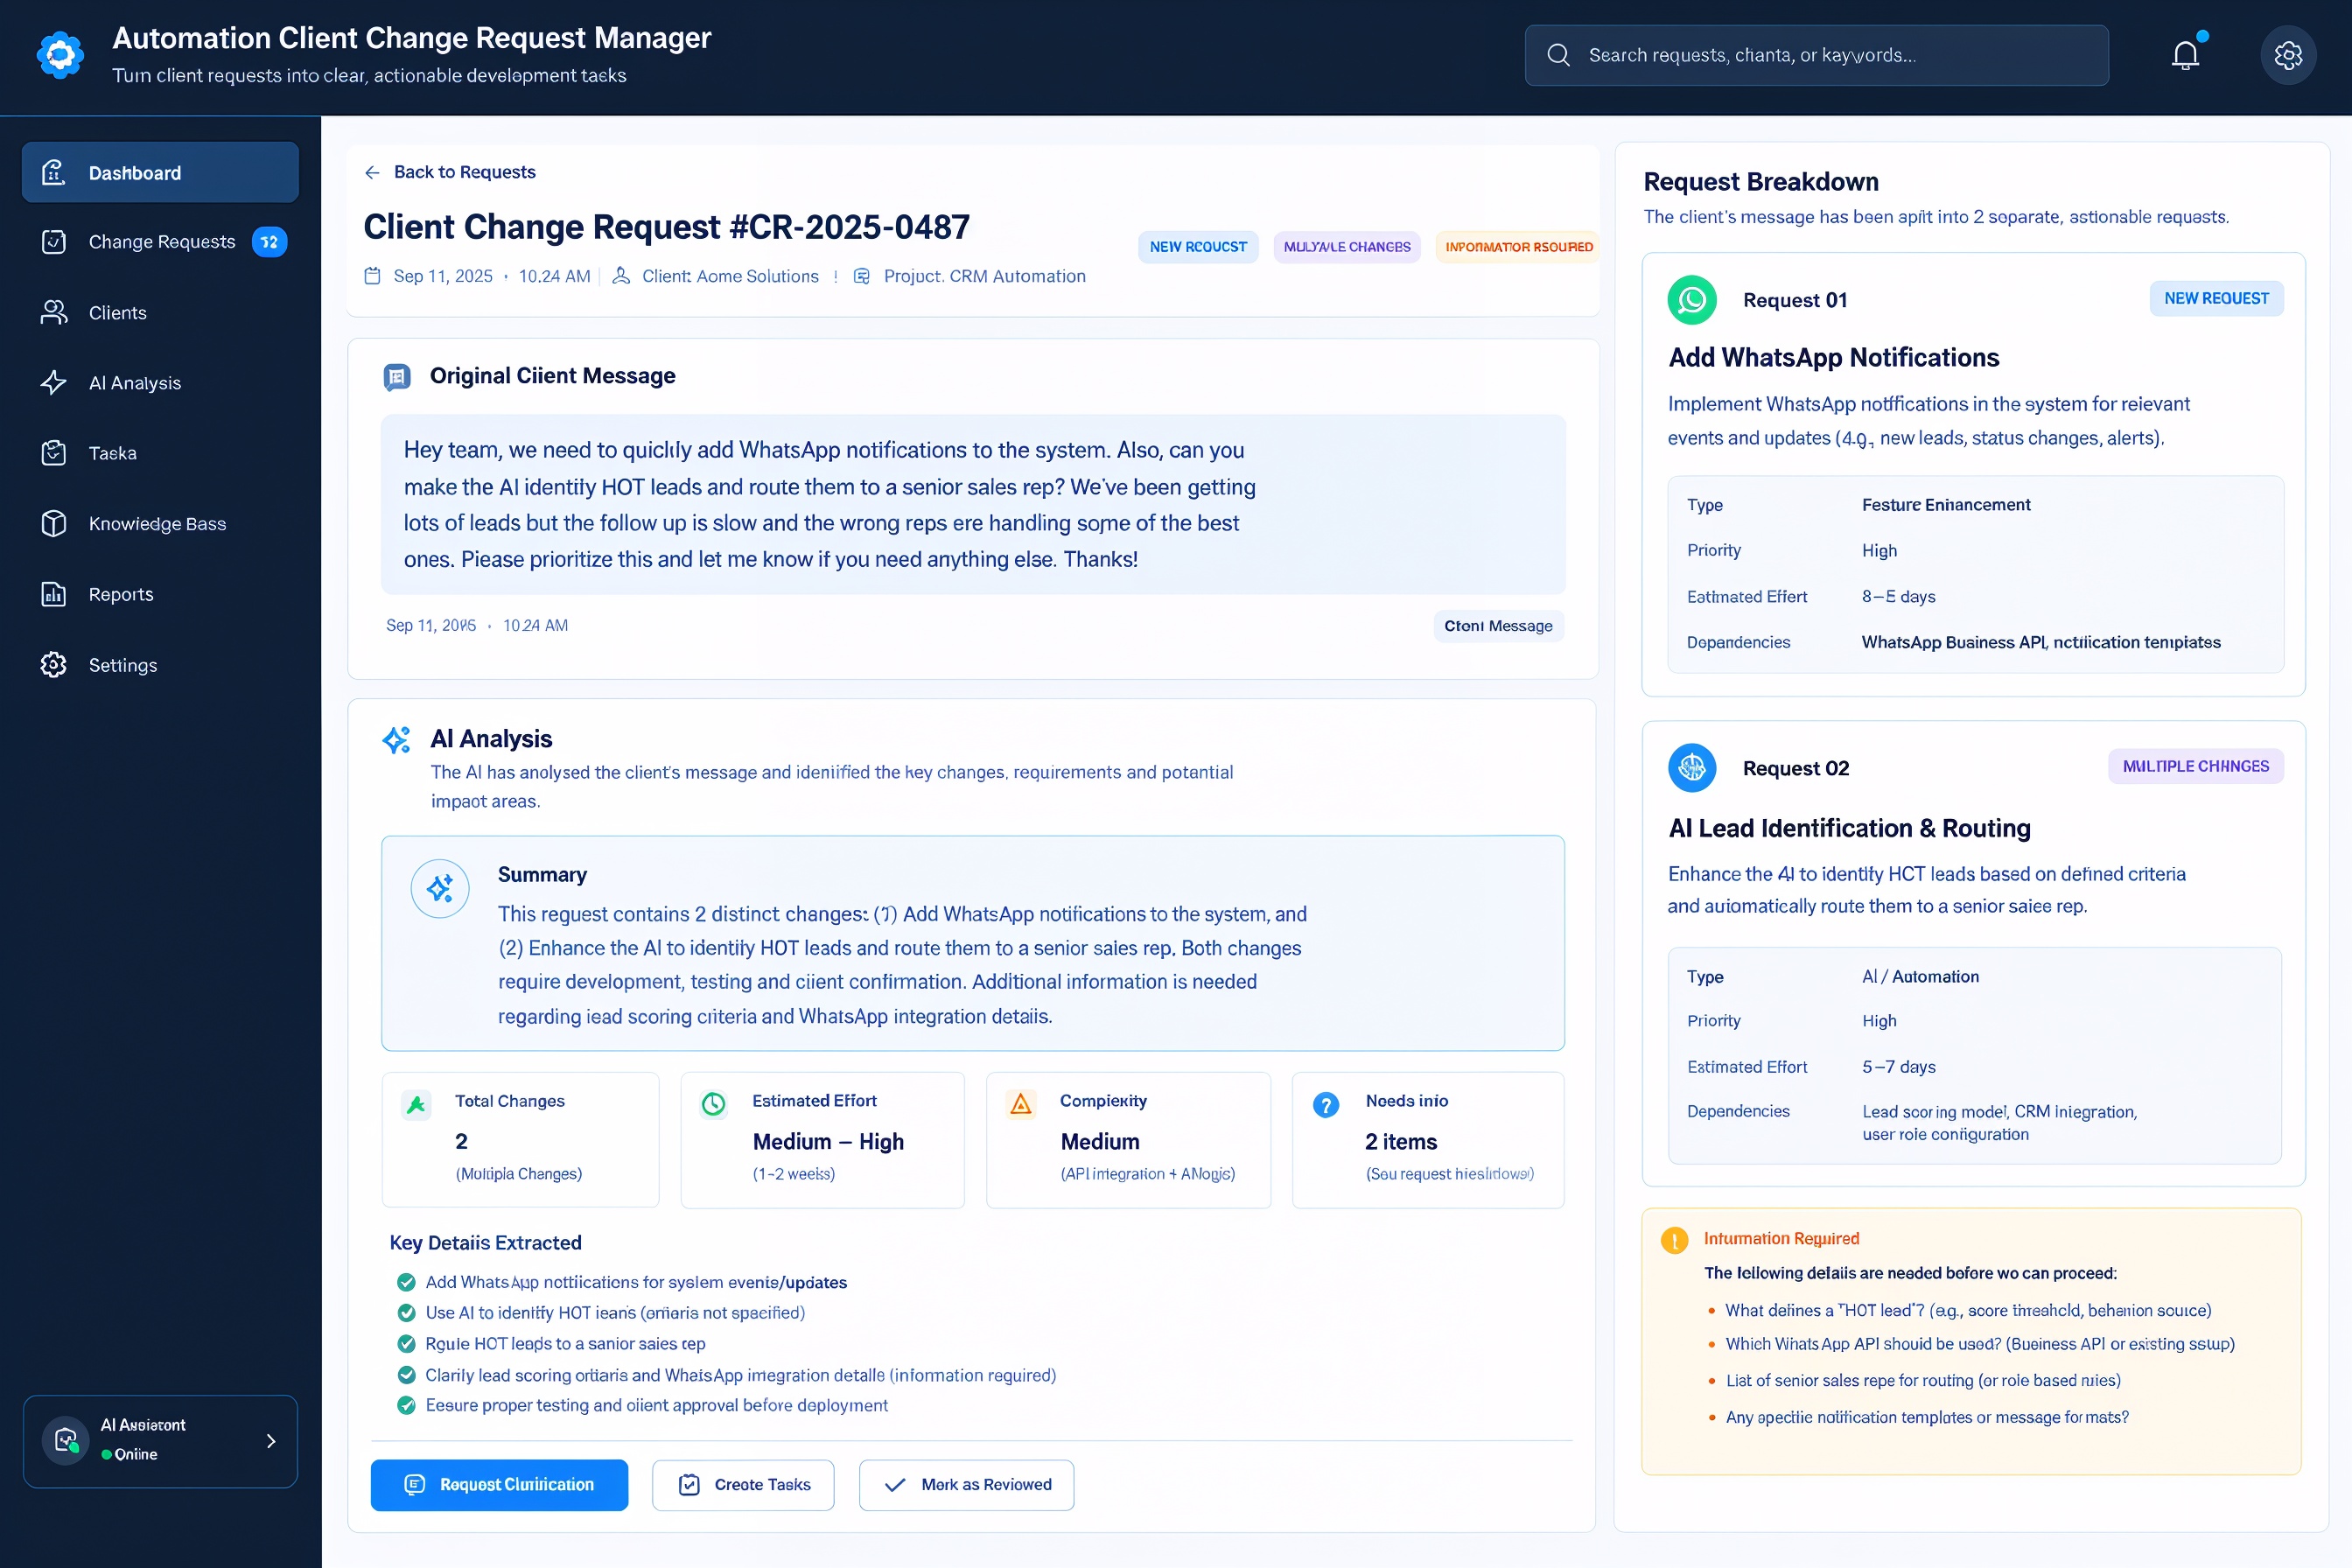The image size is (2352, 1568).
Task: Click the Clients people icon
Action: tap(54, 312)
